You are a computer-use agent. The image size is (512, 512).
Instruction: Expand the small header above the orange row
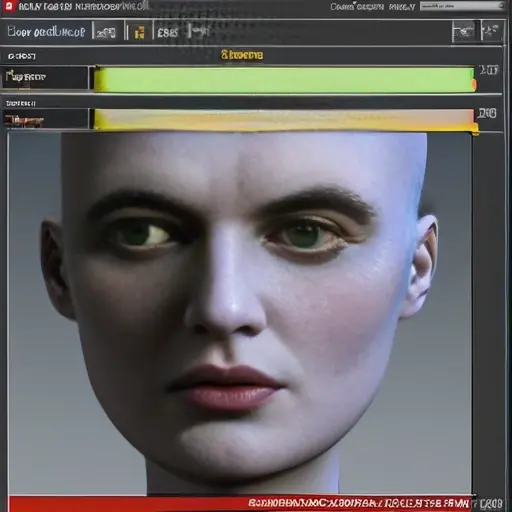pyautogui.click(x=21, y=104)
